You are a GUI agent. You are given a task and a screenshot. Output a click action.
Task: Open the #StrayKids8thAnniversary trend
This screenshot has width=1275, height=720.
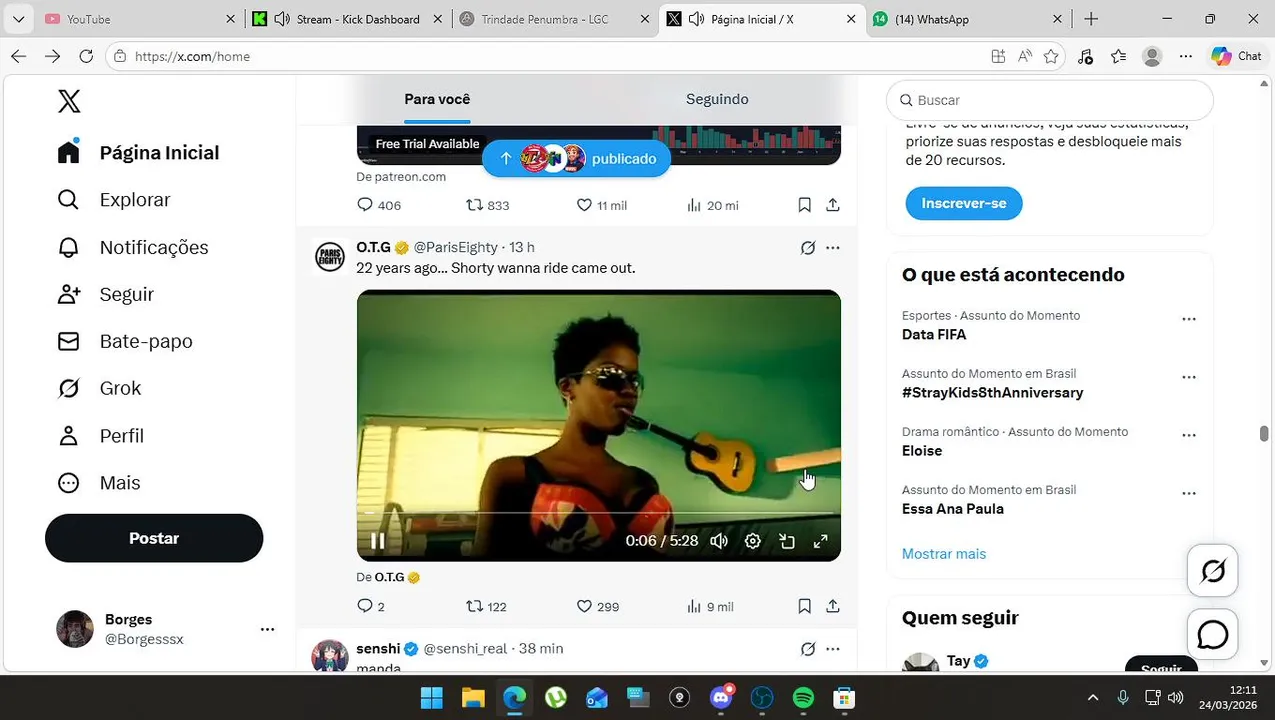(992, 392)
